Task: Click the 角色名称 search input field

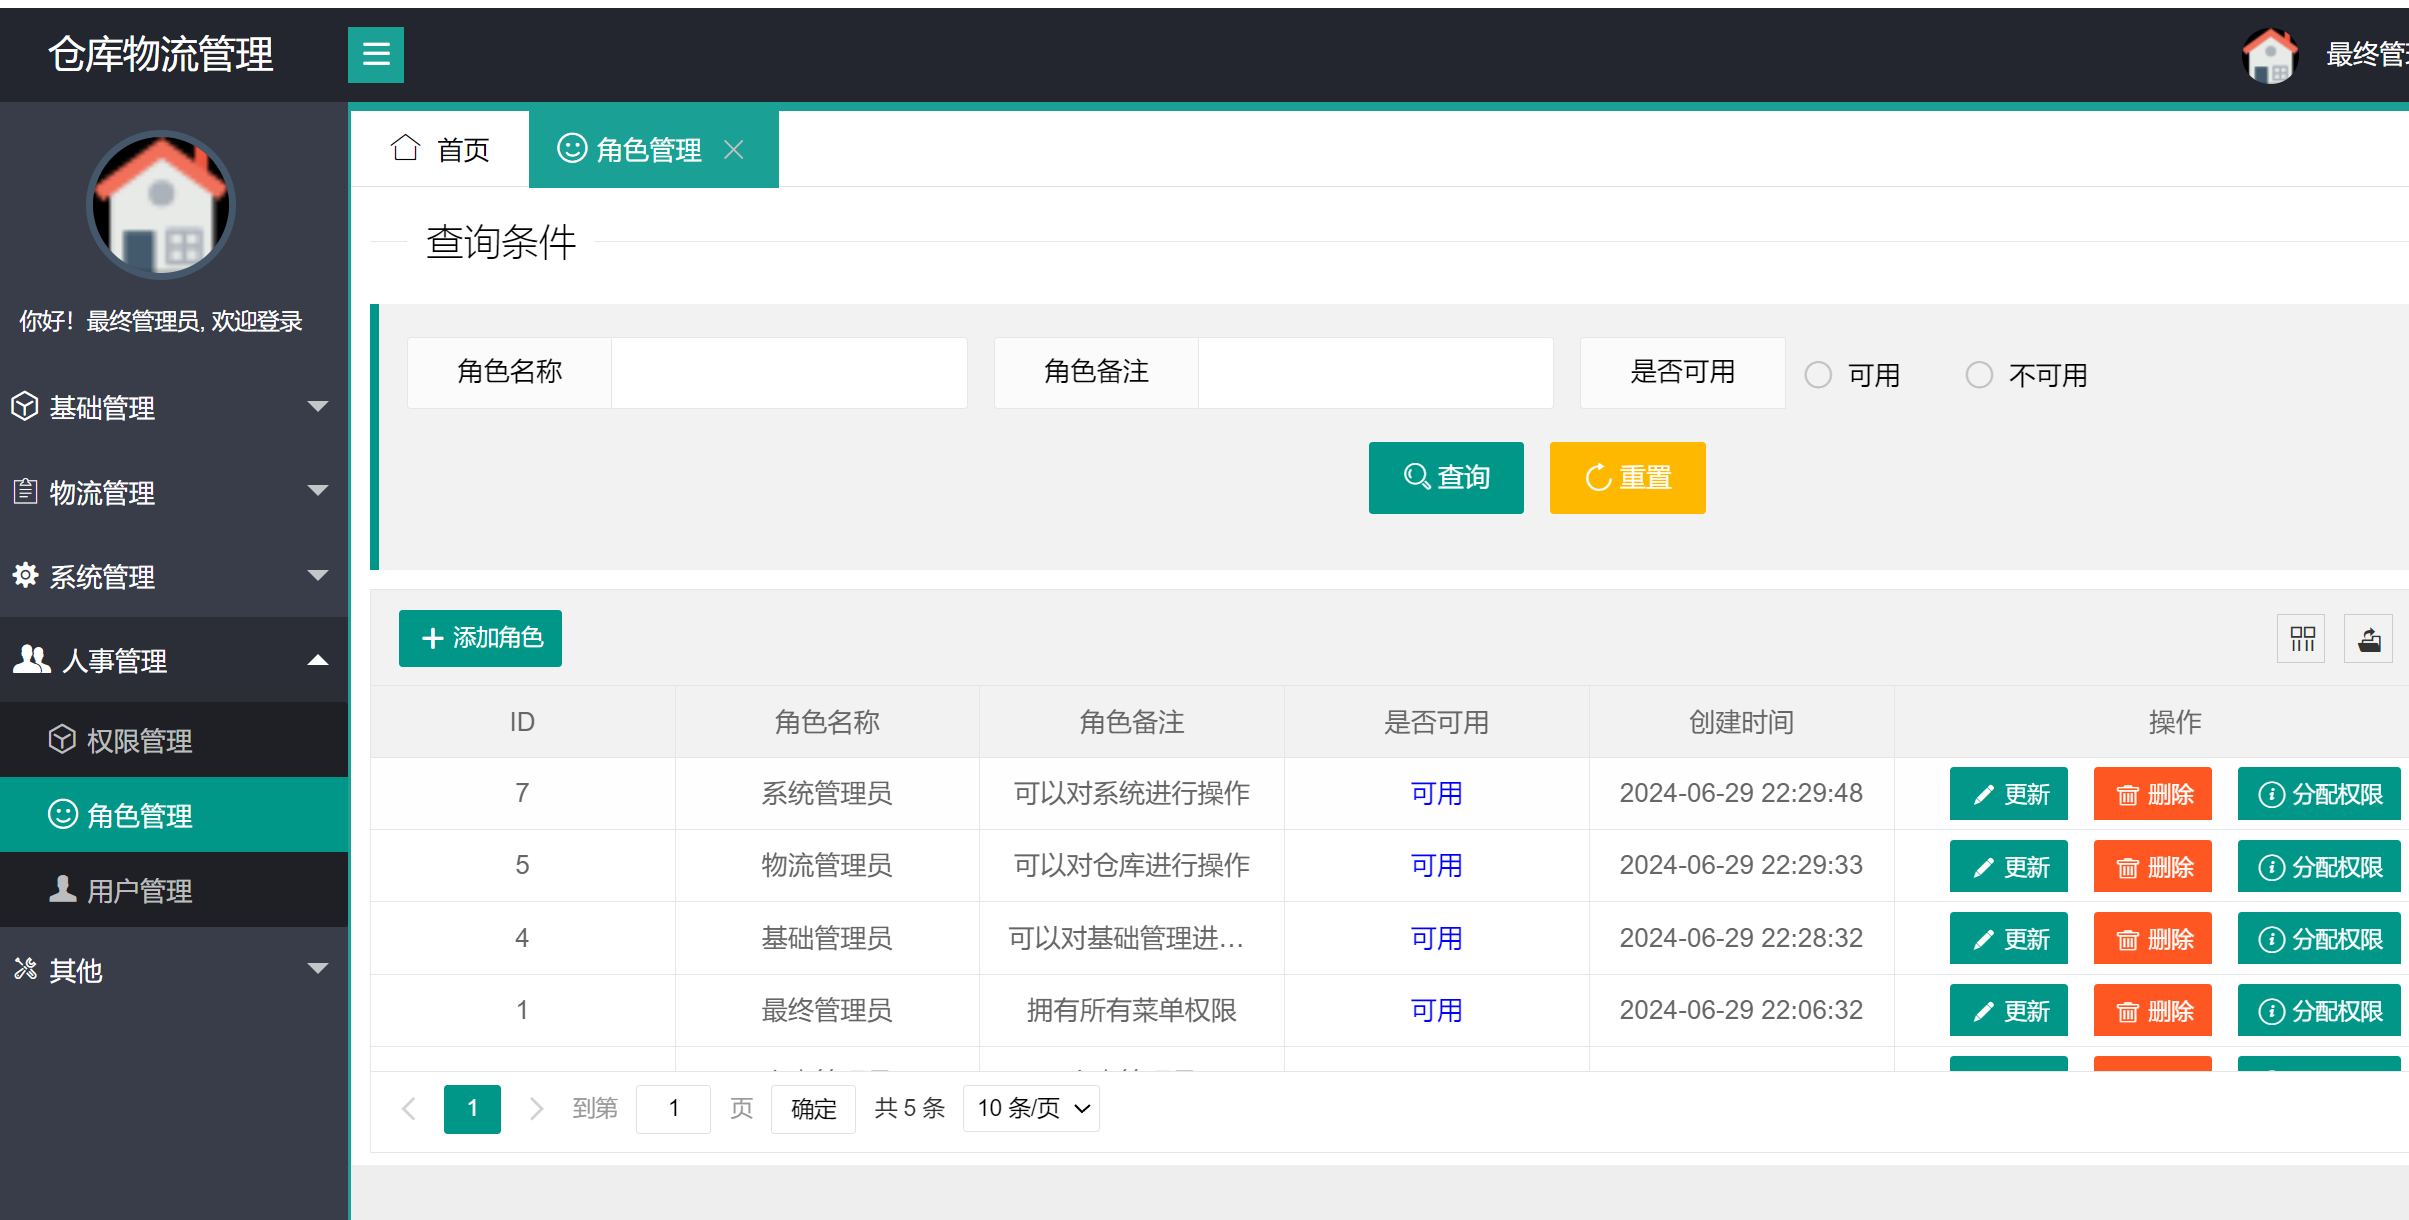Action: [x=789, y=372]
